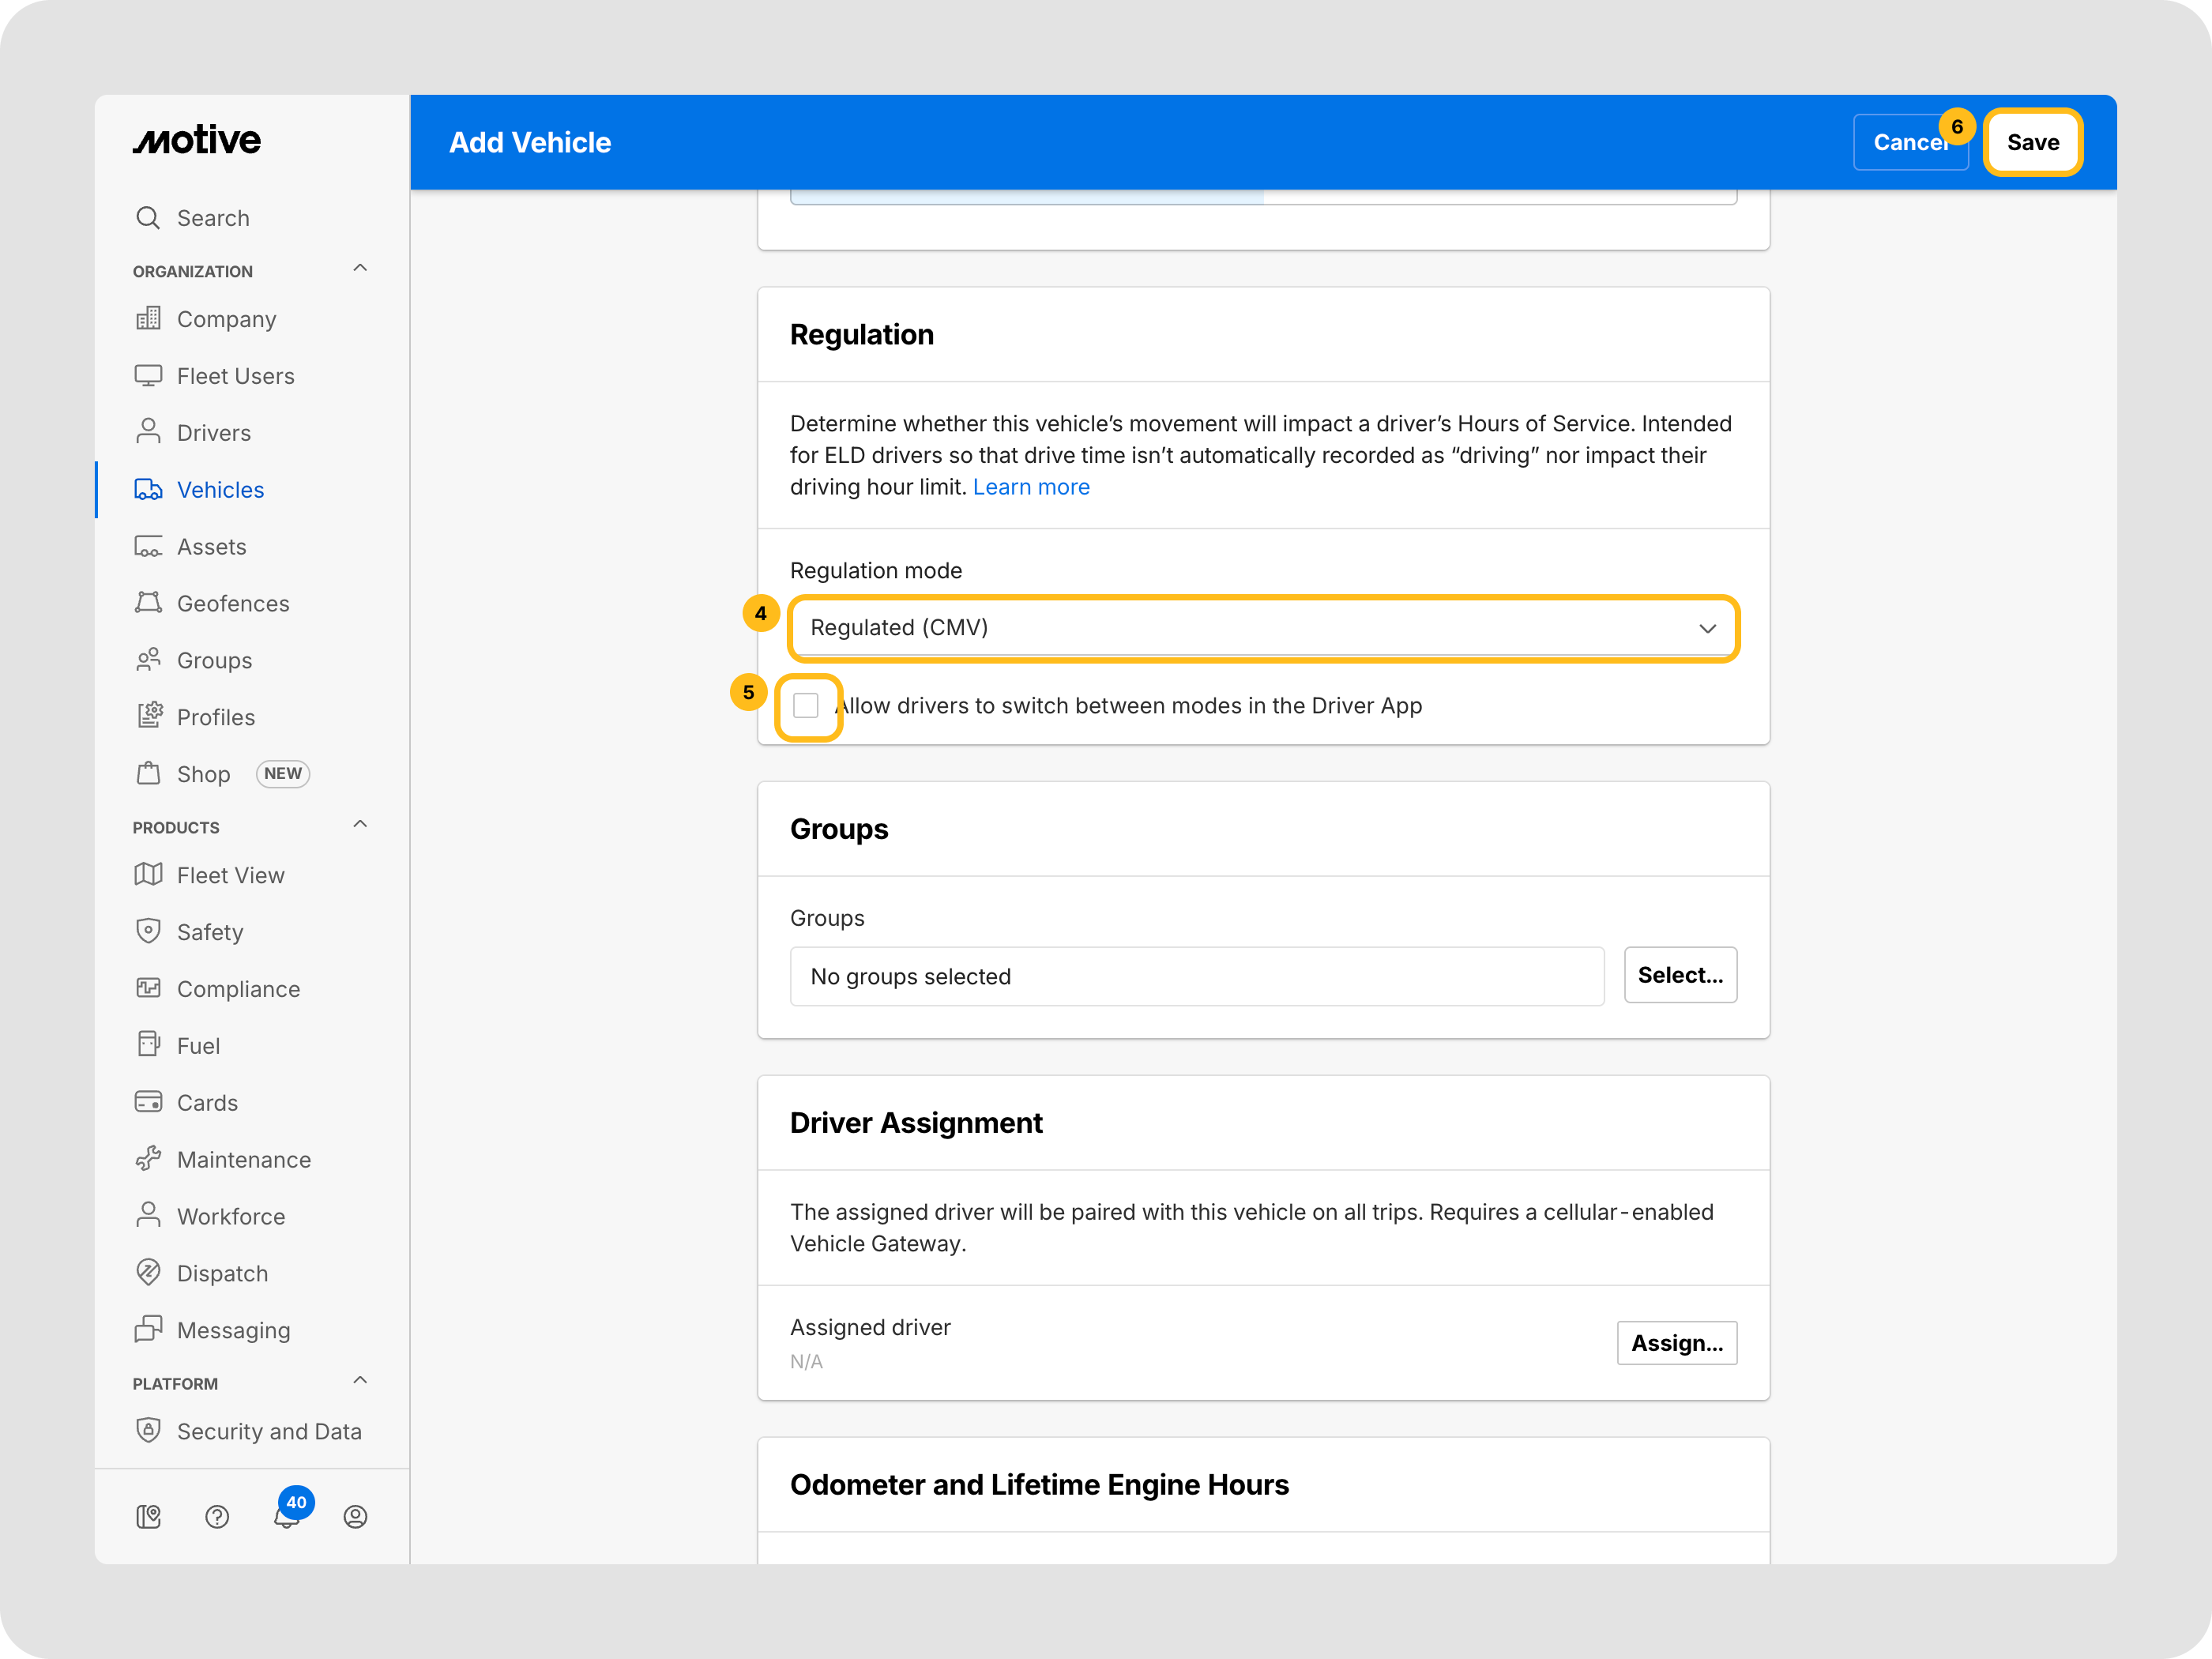Click the Maintenance wrench icon
The image size is (2212, 1659).
click(148, 1159)
